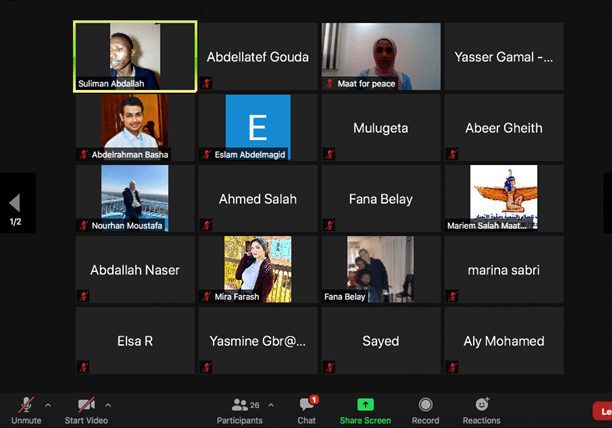The image size is (612, 428).
Task: Select Fana Belay's family photo tile
Action: pos(381,269)
